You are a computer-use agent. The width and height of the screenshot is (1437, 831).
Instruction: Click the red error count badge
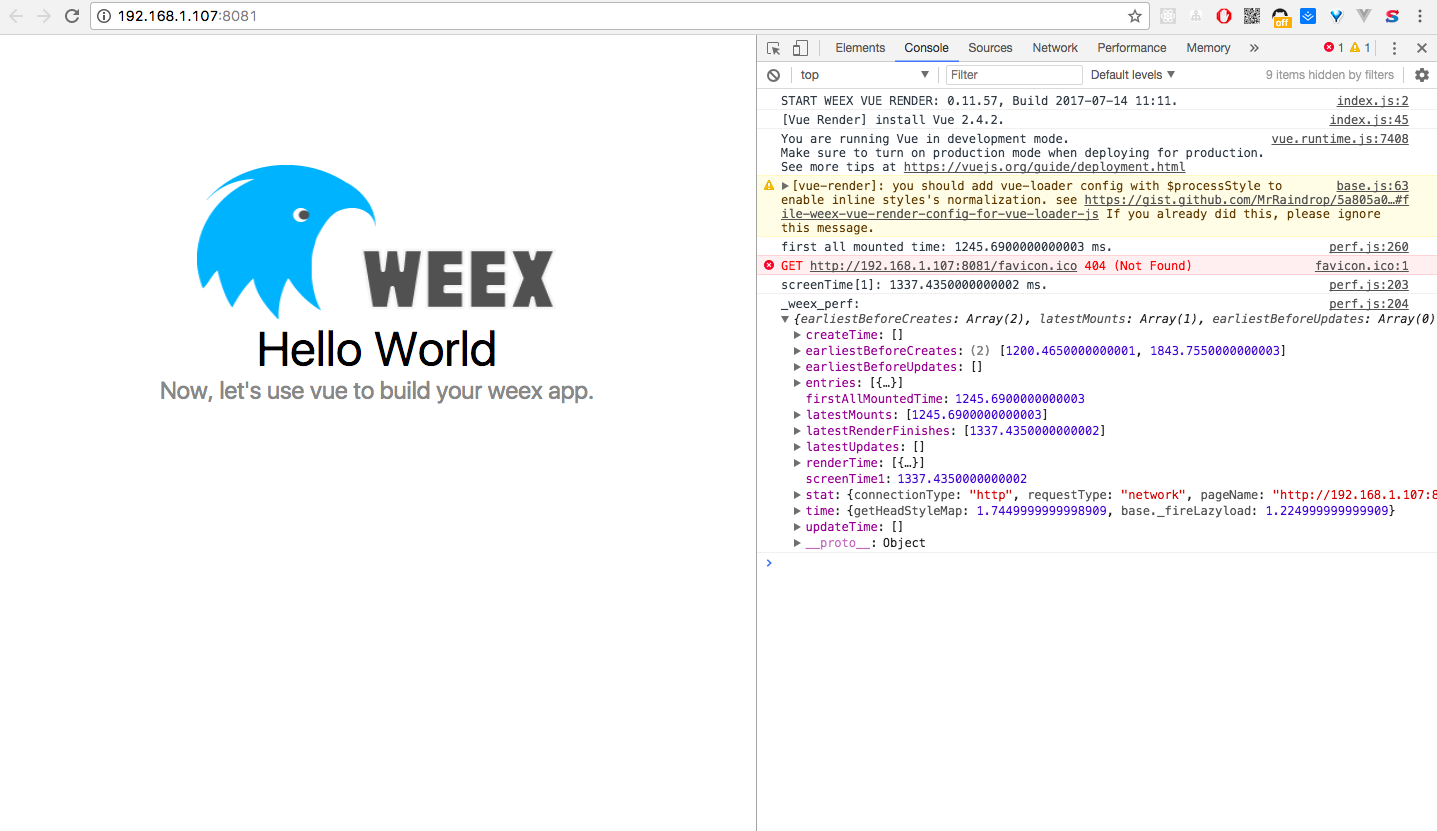click(x=1334, y=48)
